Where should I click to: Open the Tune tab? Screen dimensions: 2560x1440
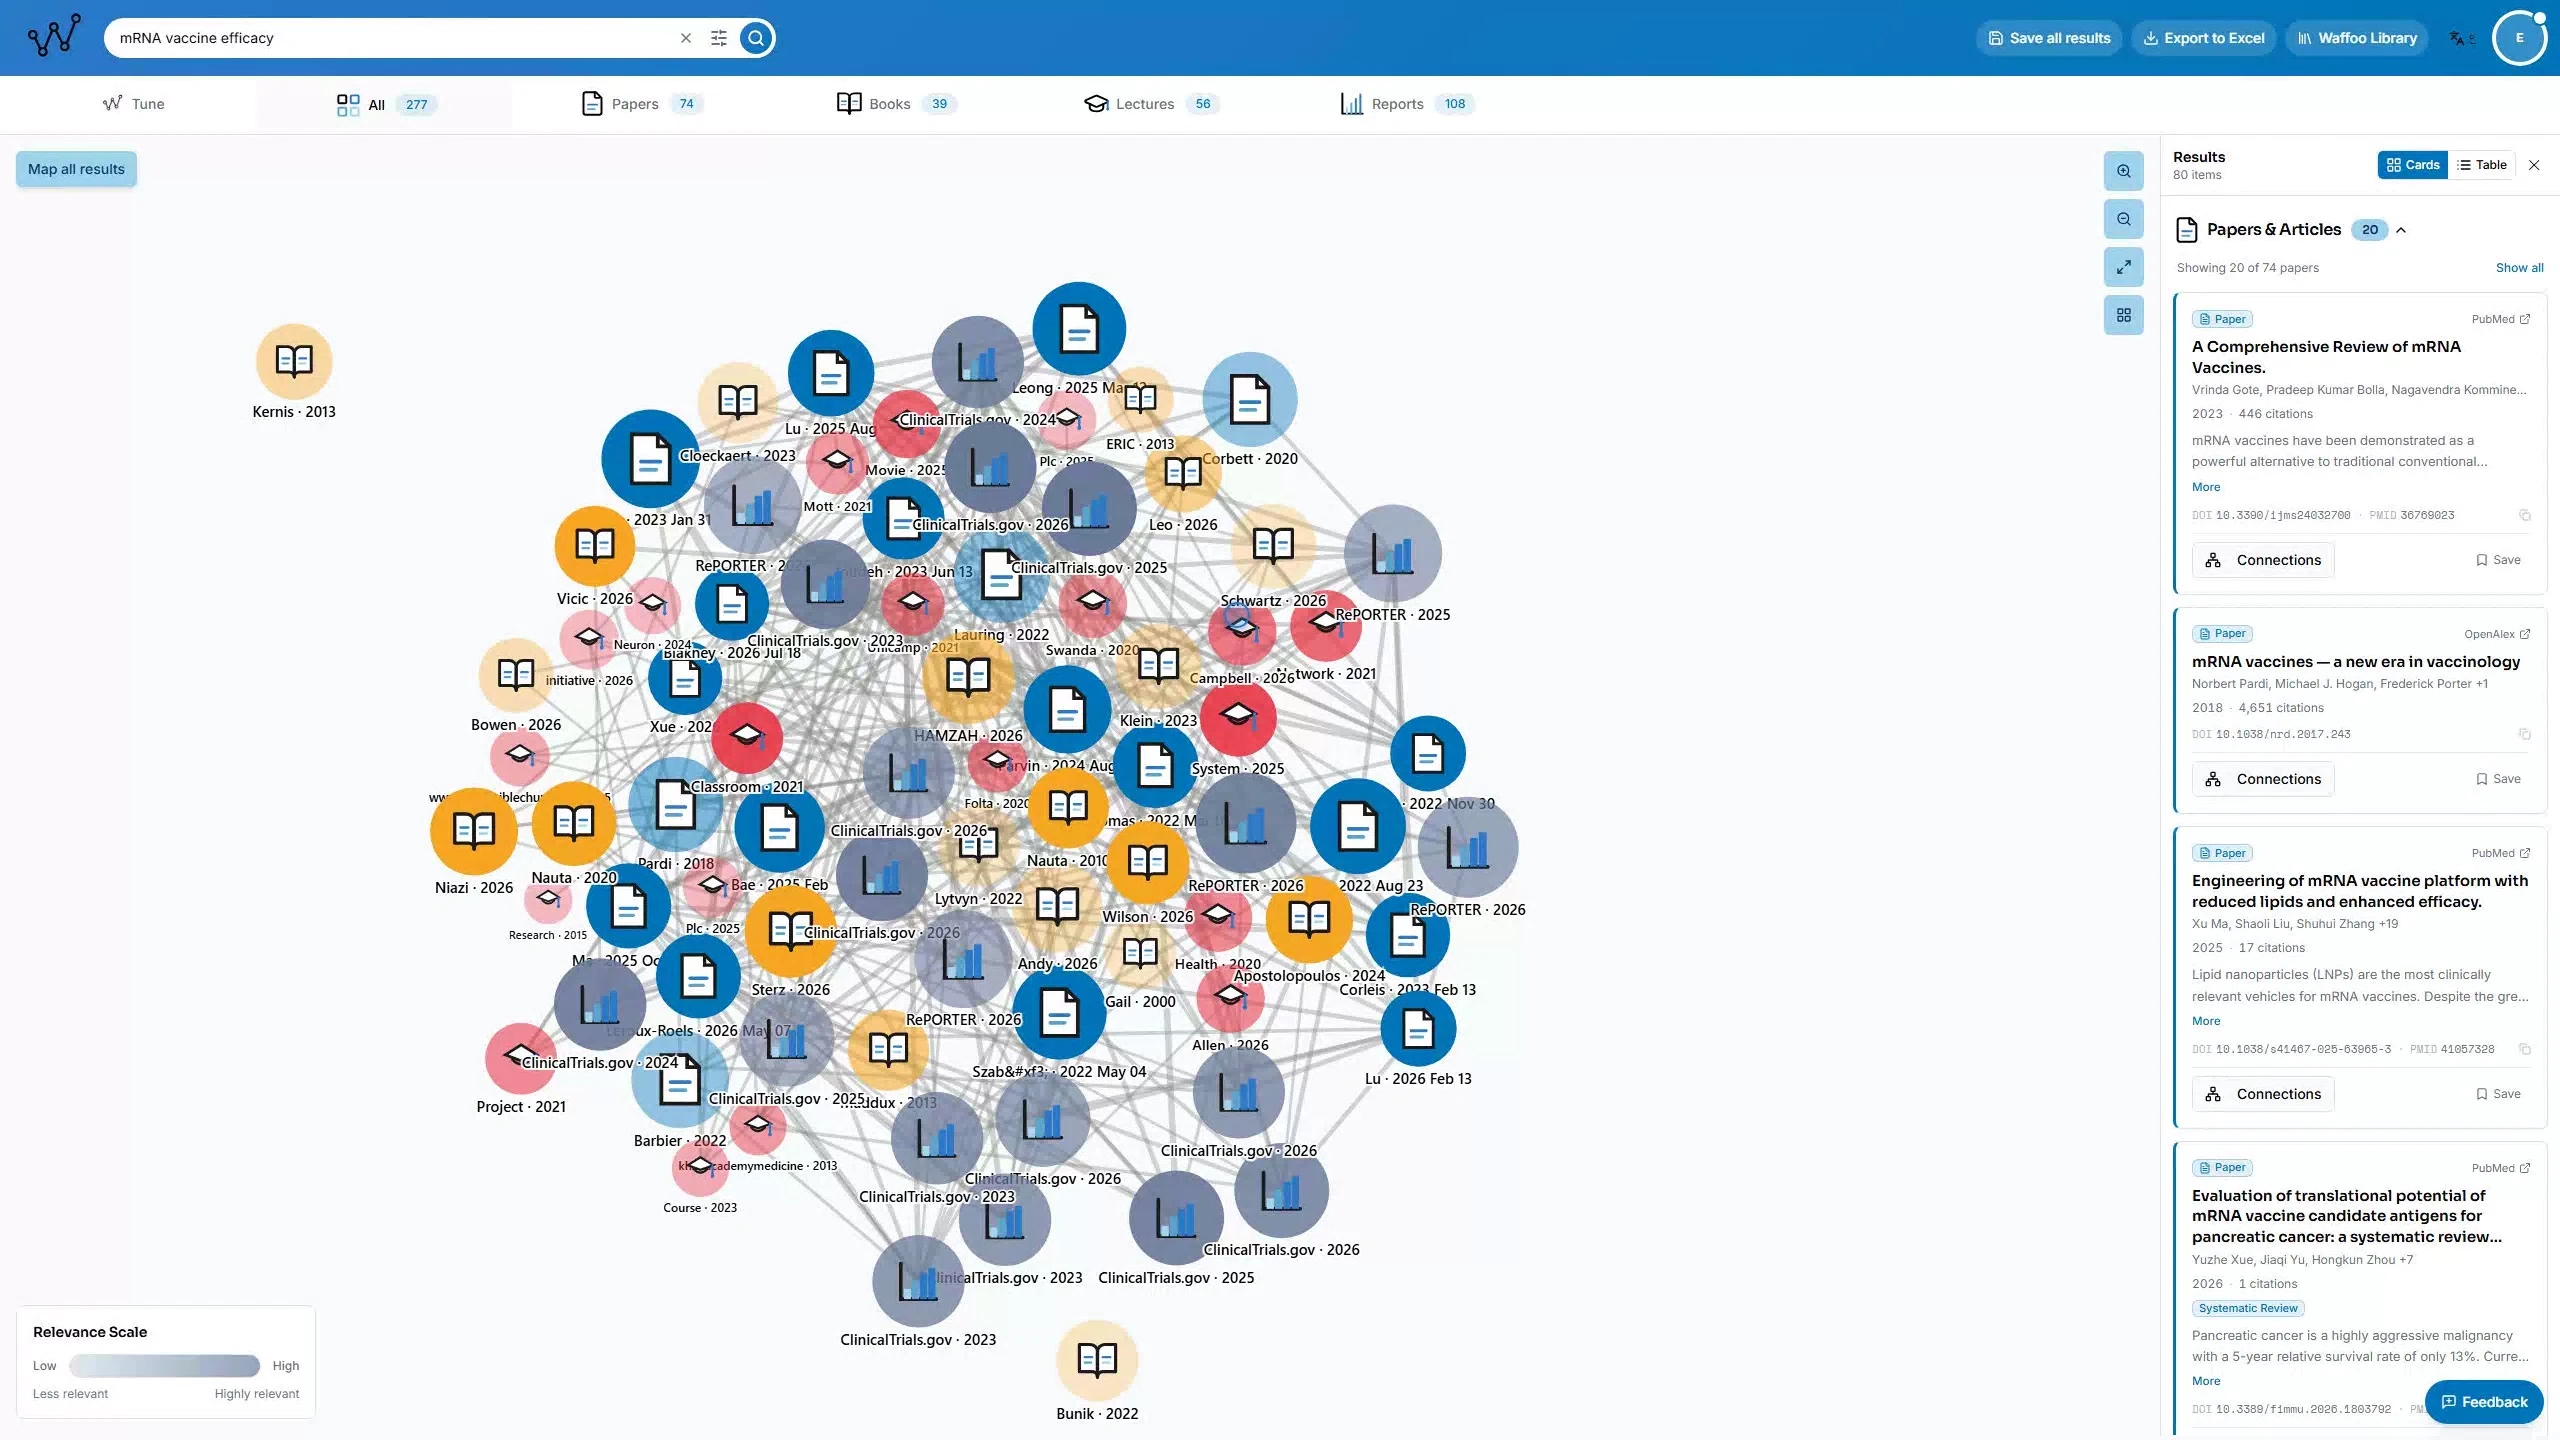[133, 104]
